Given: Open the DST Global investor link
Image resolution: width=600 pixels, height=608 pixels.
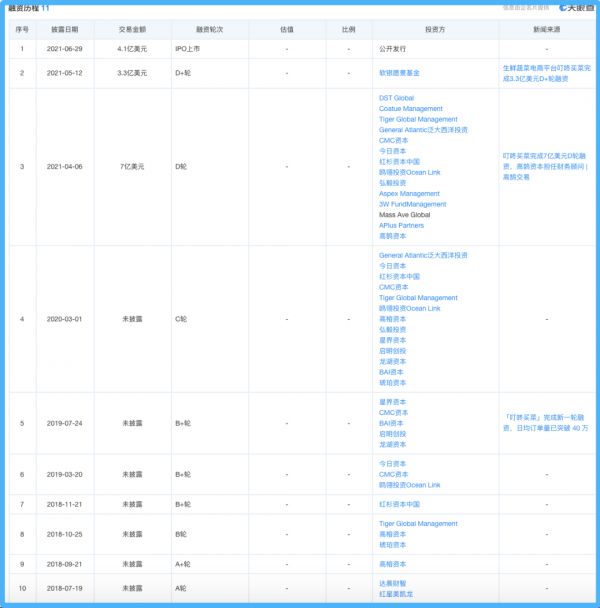Looking at the screenshot, I should pyautogui.click(x=396, y=98).
